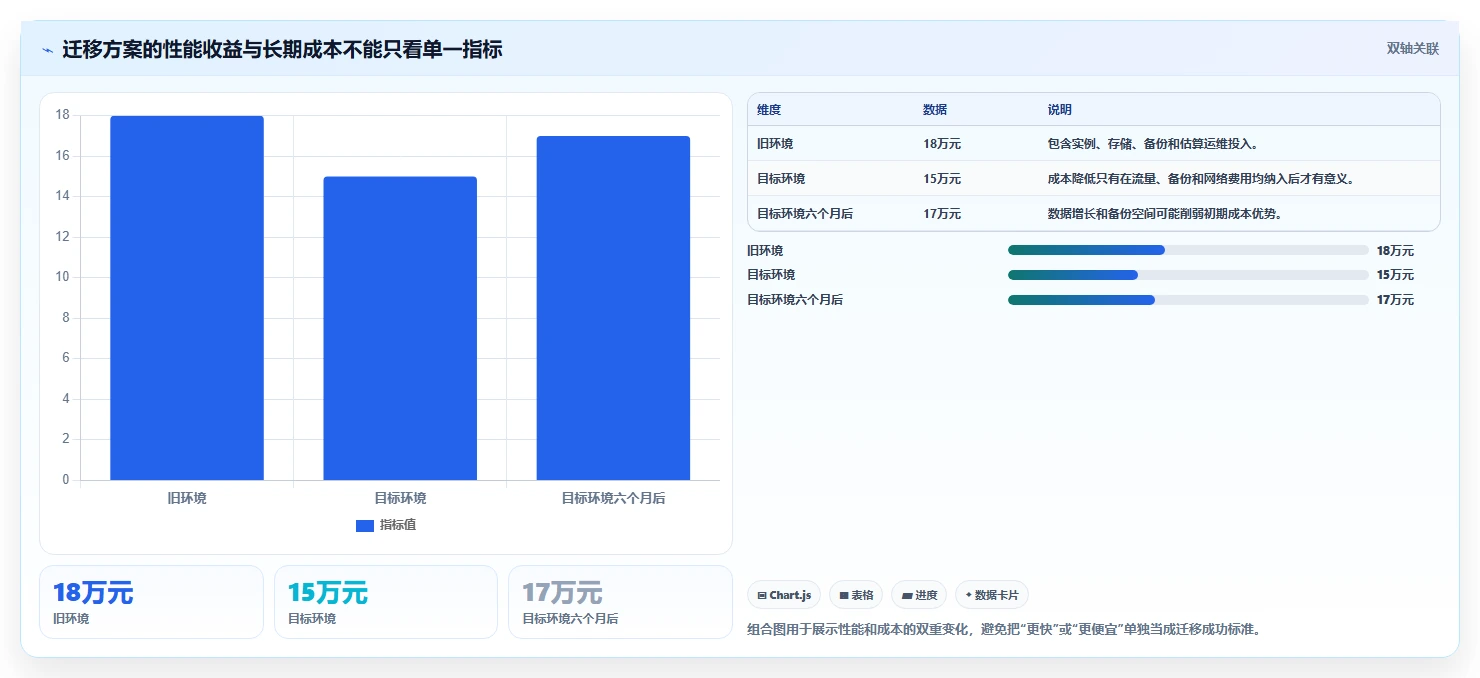Click the 表格 tag chip
The image size is (1480, 678).
tap(856, 595)
